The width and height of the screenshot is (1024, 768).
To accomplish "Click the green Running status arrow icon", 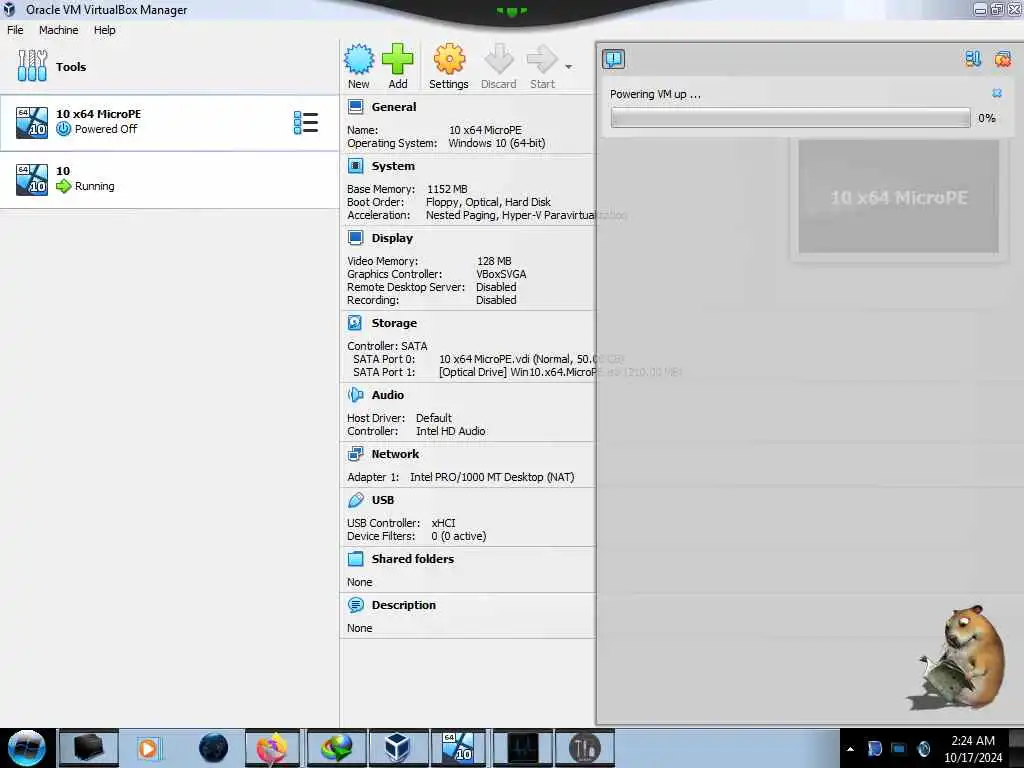I will (x=63, y=186).
